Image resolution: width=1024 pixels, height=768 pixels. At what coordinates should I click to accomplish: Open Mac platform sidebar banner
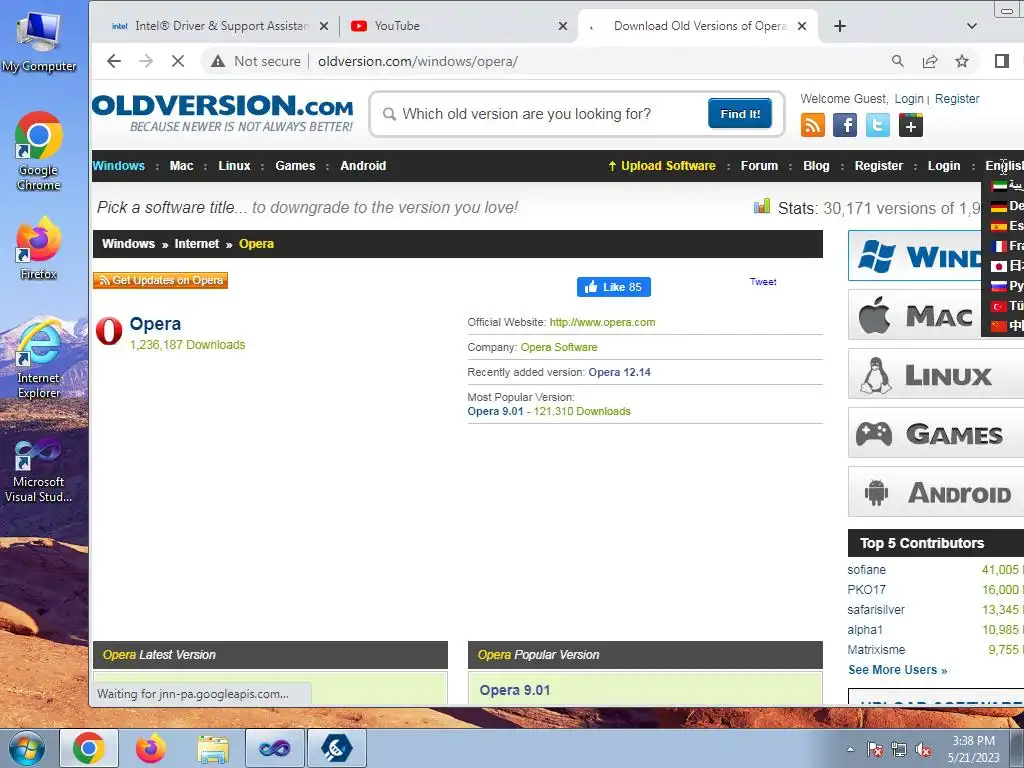pyautogui.click(x=936, y=315)
